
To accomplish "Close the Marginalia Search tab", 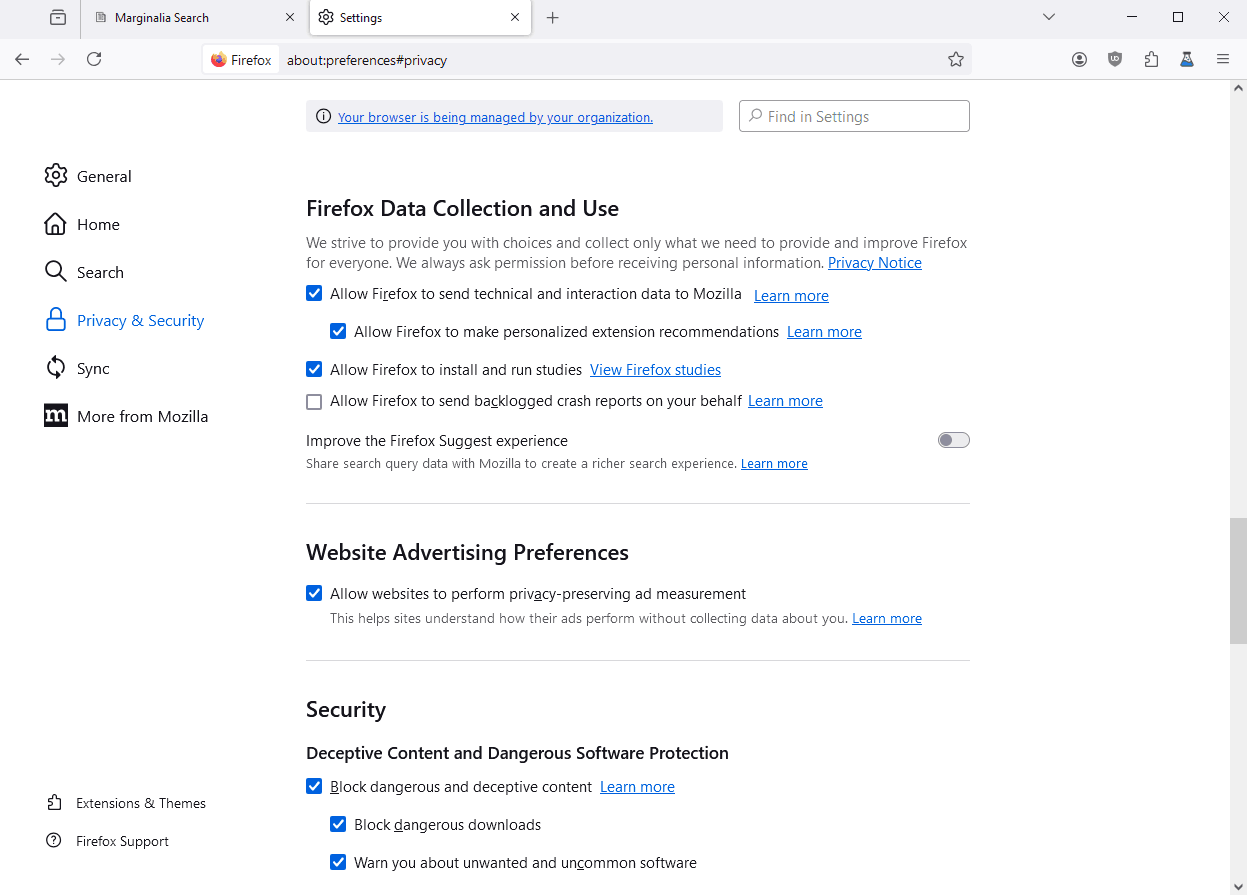I will coord(291,18).
